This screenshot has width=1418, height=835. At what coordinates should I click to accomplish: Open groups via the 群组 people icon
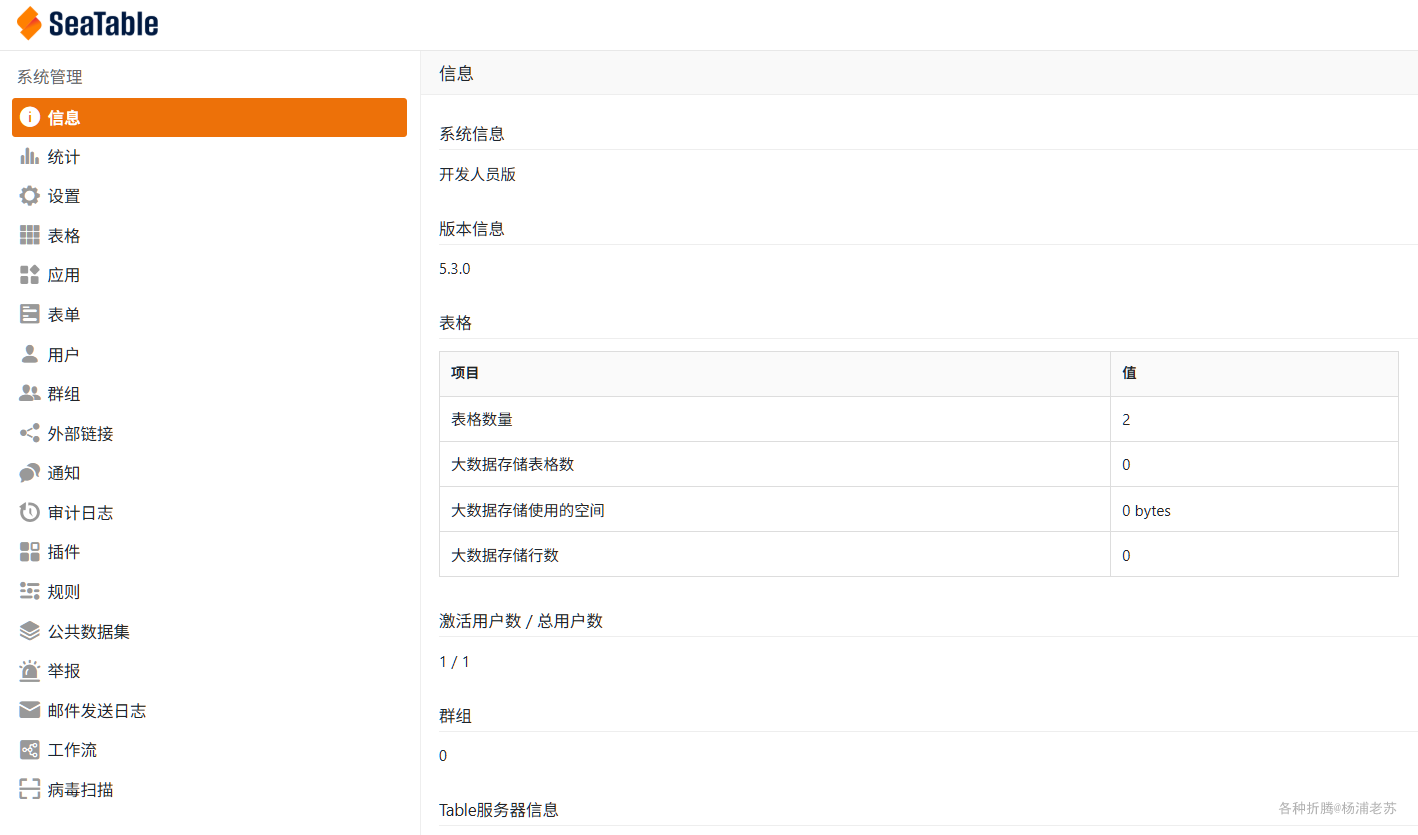click(30, 393)
